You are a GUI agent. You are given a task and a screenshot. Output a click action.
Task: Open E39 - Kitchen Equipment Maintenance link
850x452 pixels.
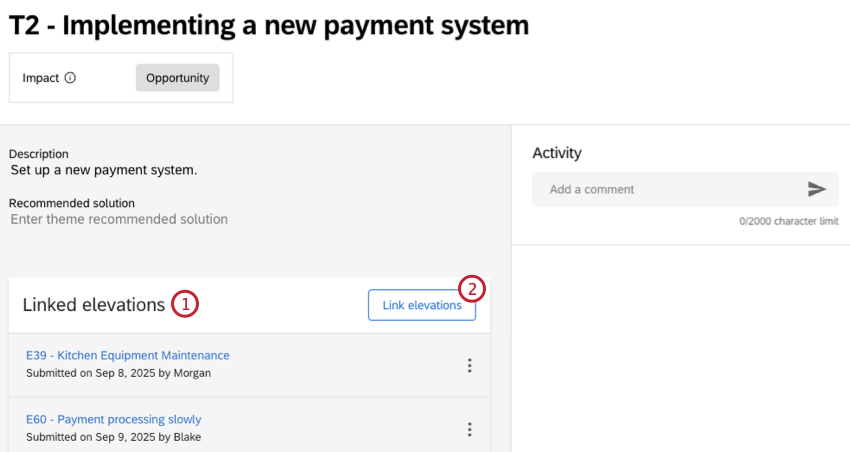pyautogui.click(x=128, y=355)
